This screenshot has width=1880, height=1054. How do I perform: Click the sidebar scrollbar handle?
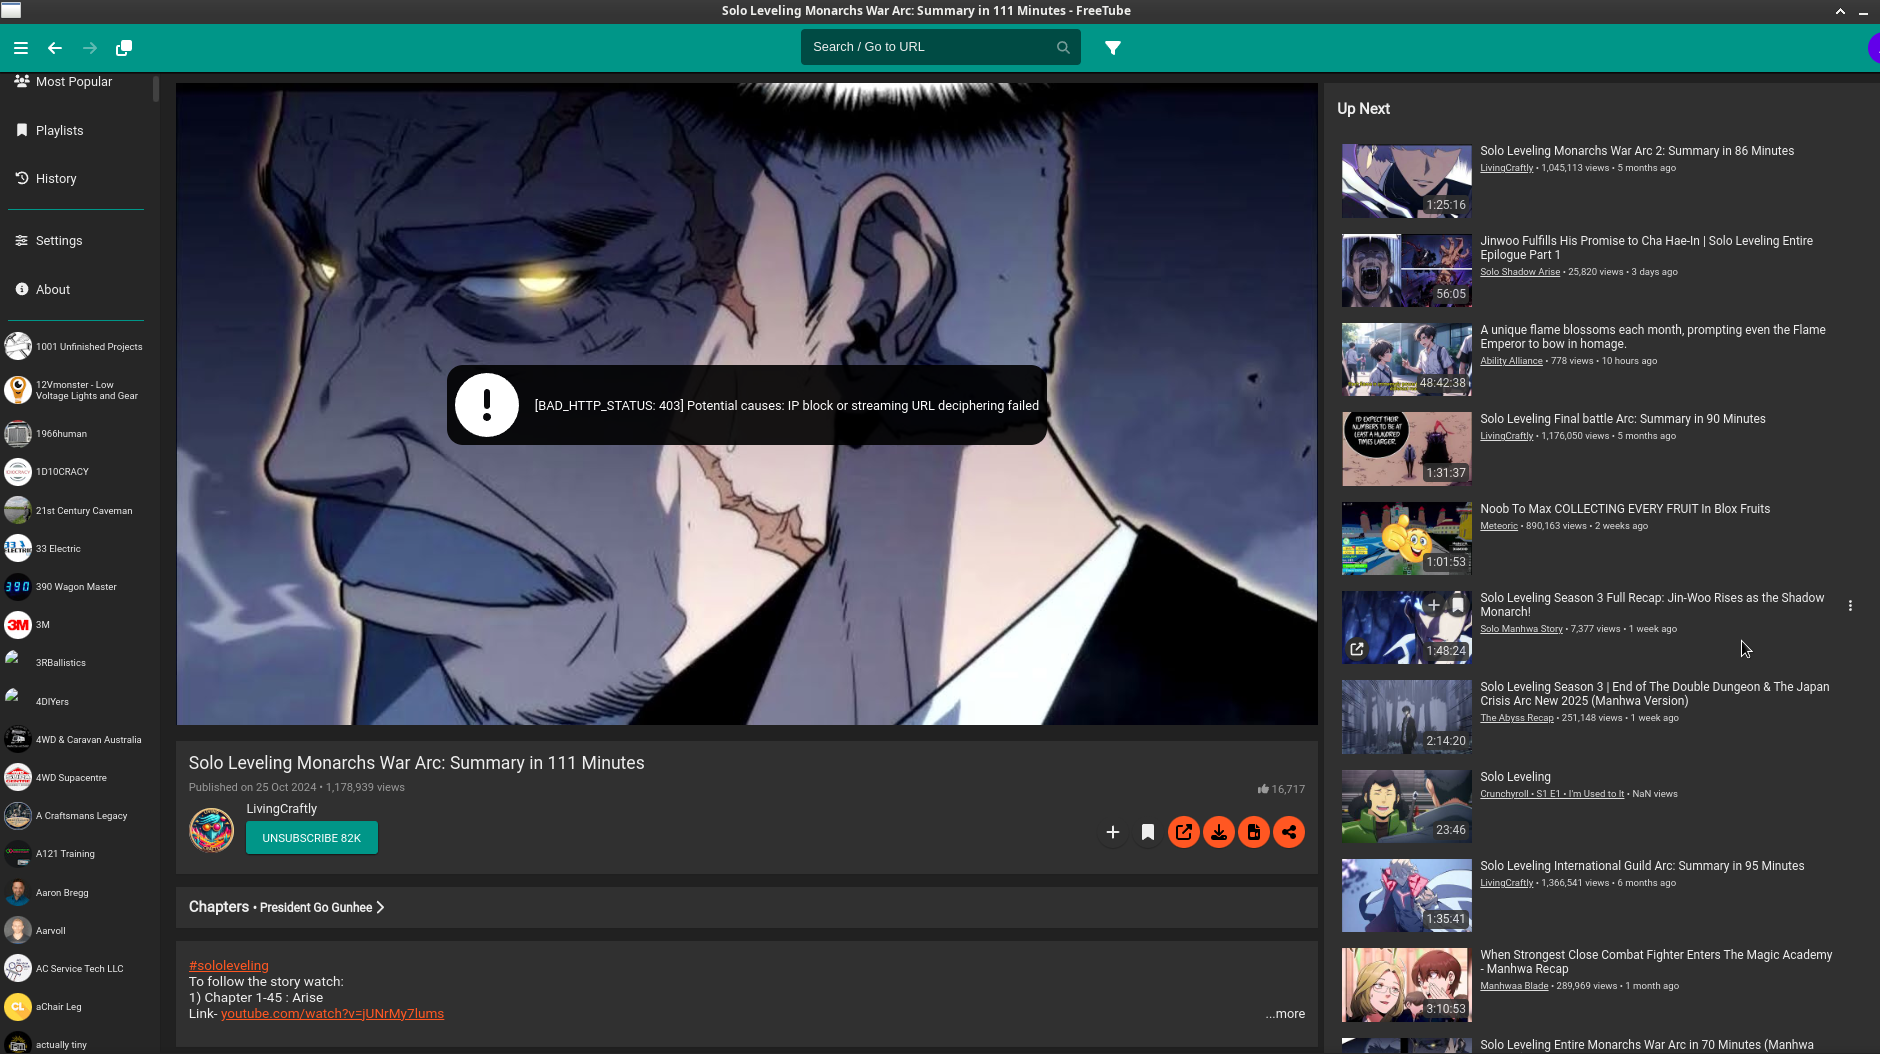point(156,89)
